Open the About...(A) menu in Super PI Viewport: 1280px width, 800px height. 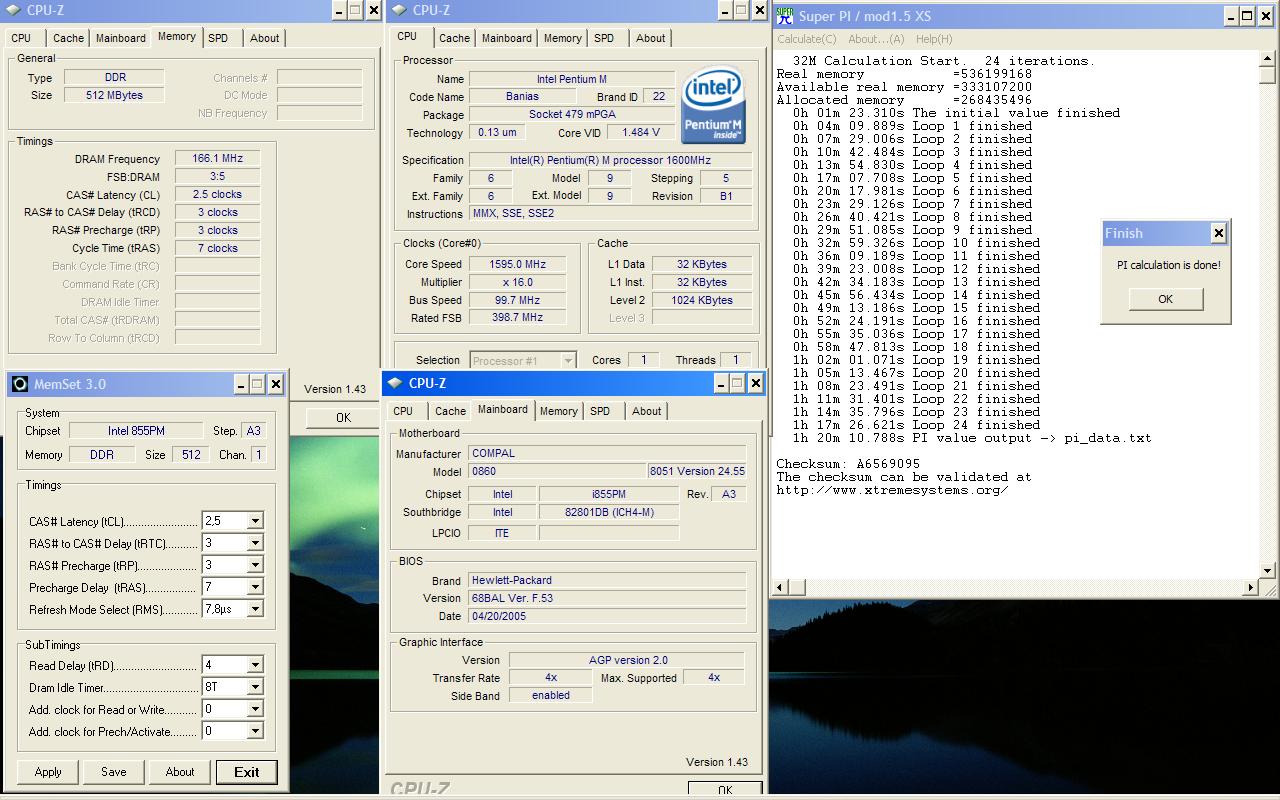pyautogui.click(x=876, y=39)
